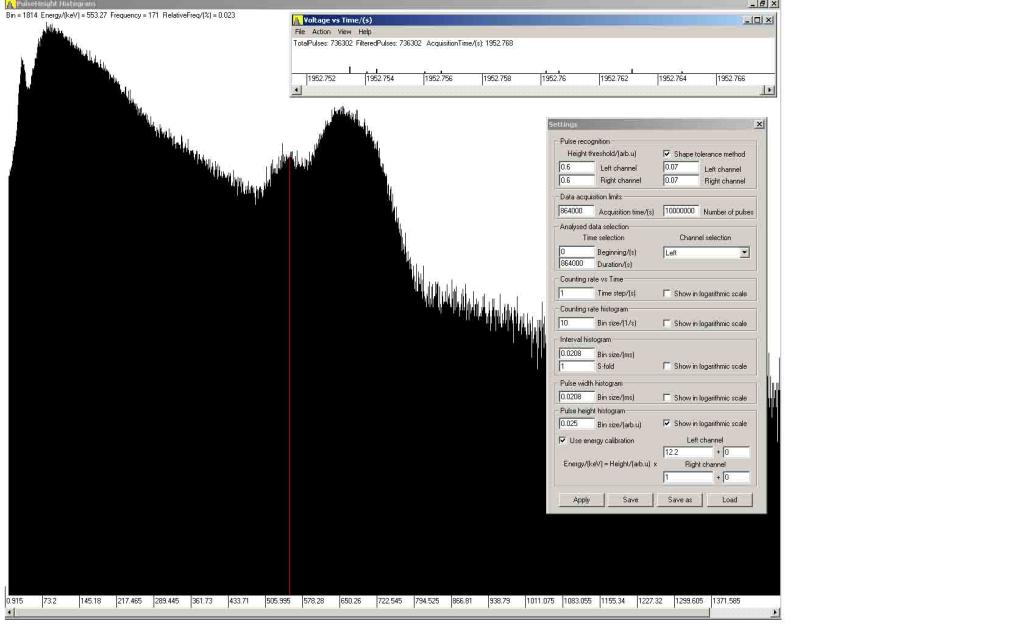Click the Acquisition time input field
This screenshot has width=1024, height=640.
point(577,212)
